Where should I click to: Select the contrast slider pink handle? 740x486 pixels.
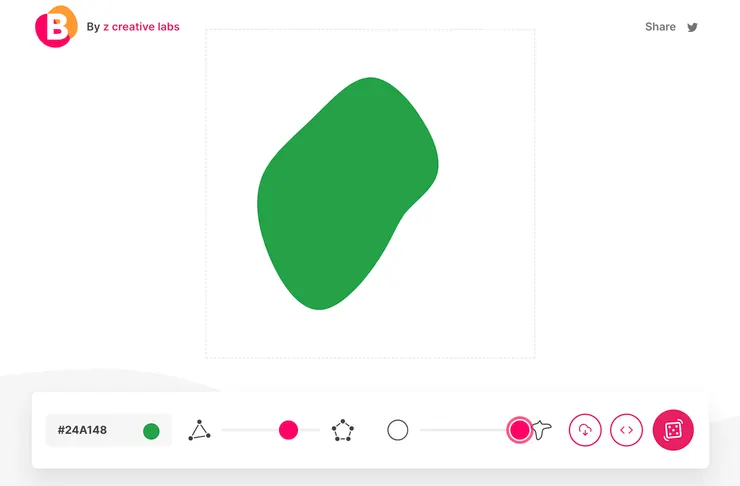click(x=520, y=430)
